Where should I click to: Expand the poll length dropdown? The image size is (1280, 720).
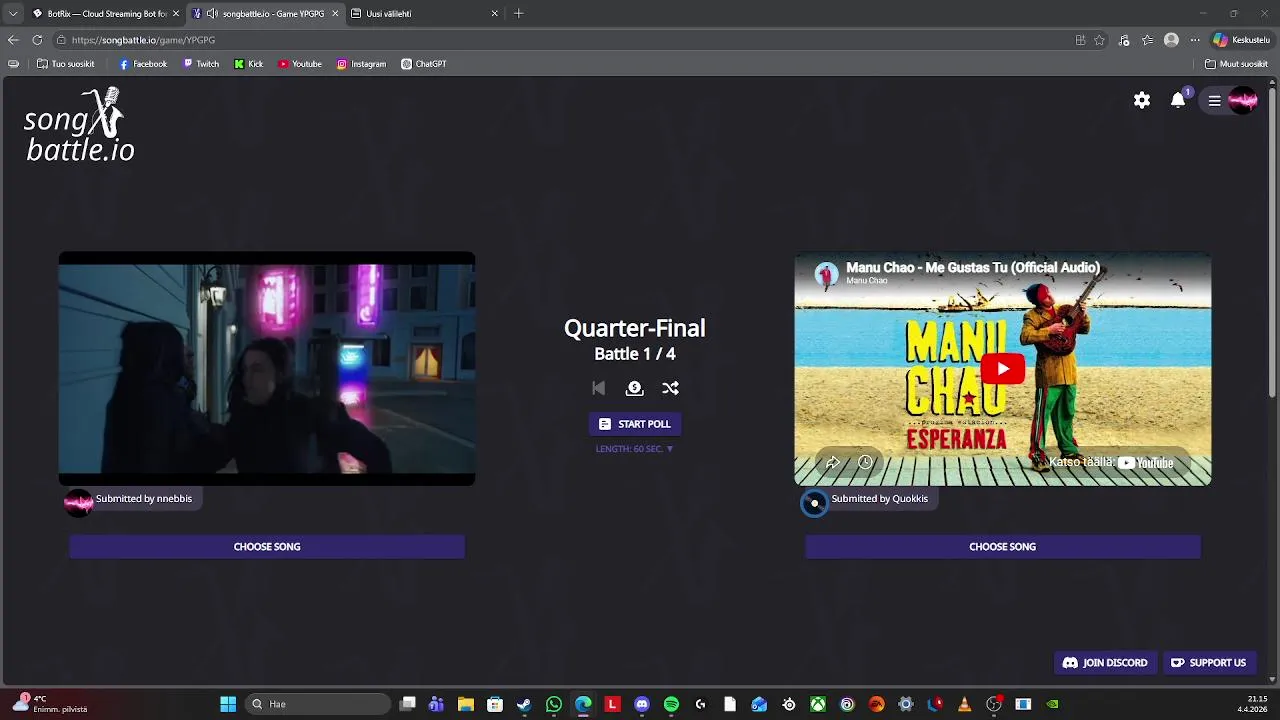[634, 449]
